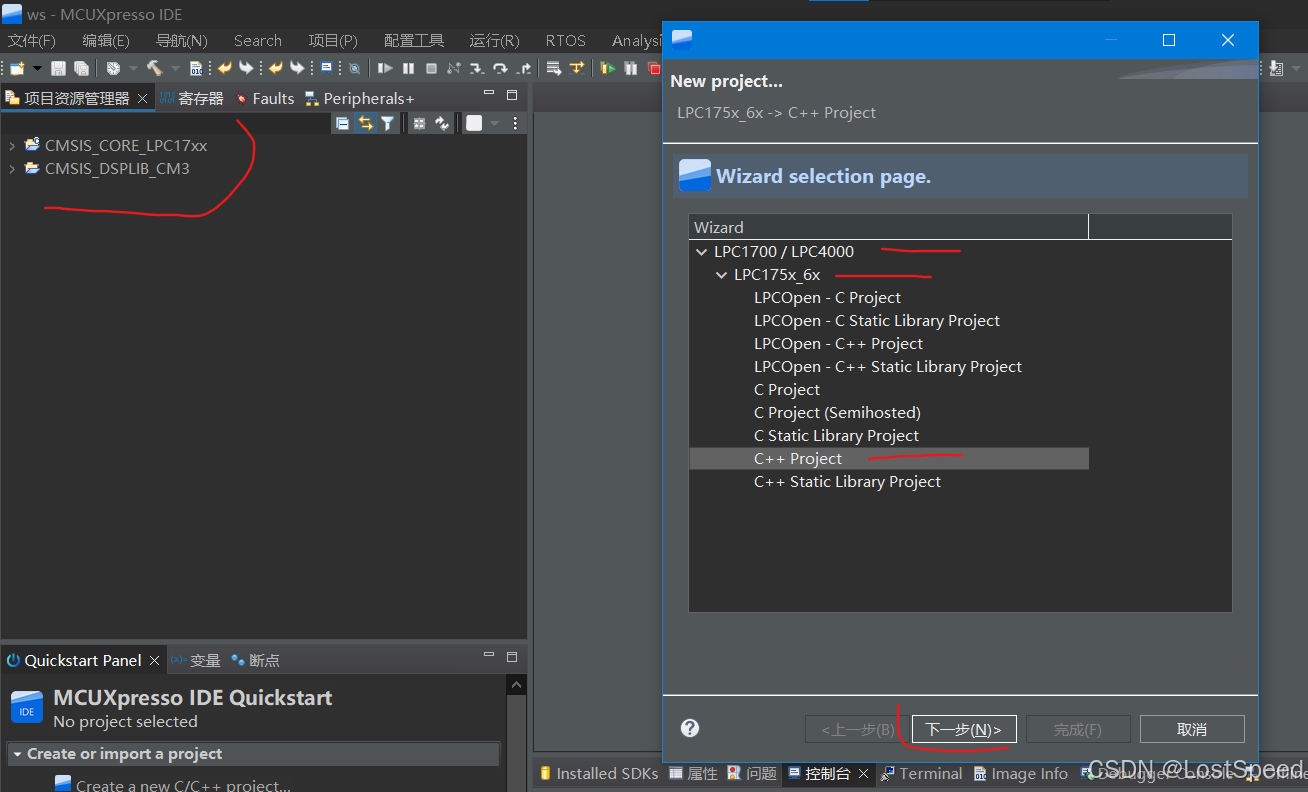Viewport: 1308px width, 792px height.
Task: Open the 运行(R) menu
Action: [x=495, y=41]
